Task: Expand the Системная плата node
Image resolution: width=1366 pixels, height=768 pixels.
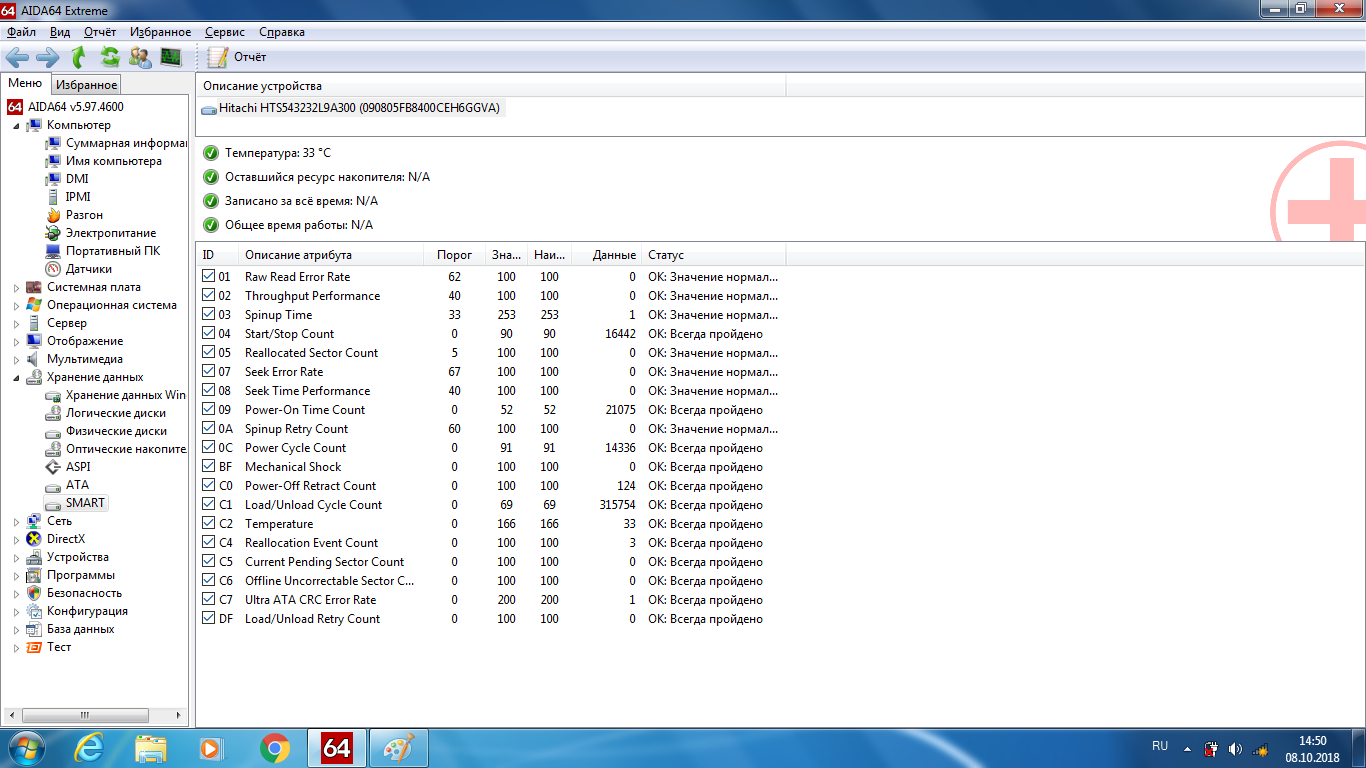Action: click(16, 288)
